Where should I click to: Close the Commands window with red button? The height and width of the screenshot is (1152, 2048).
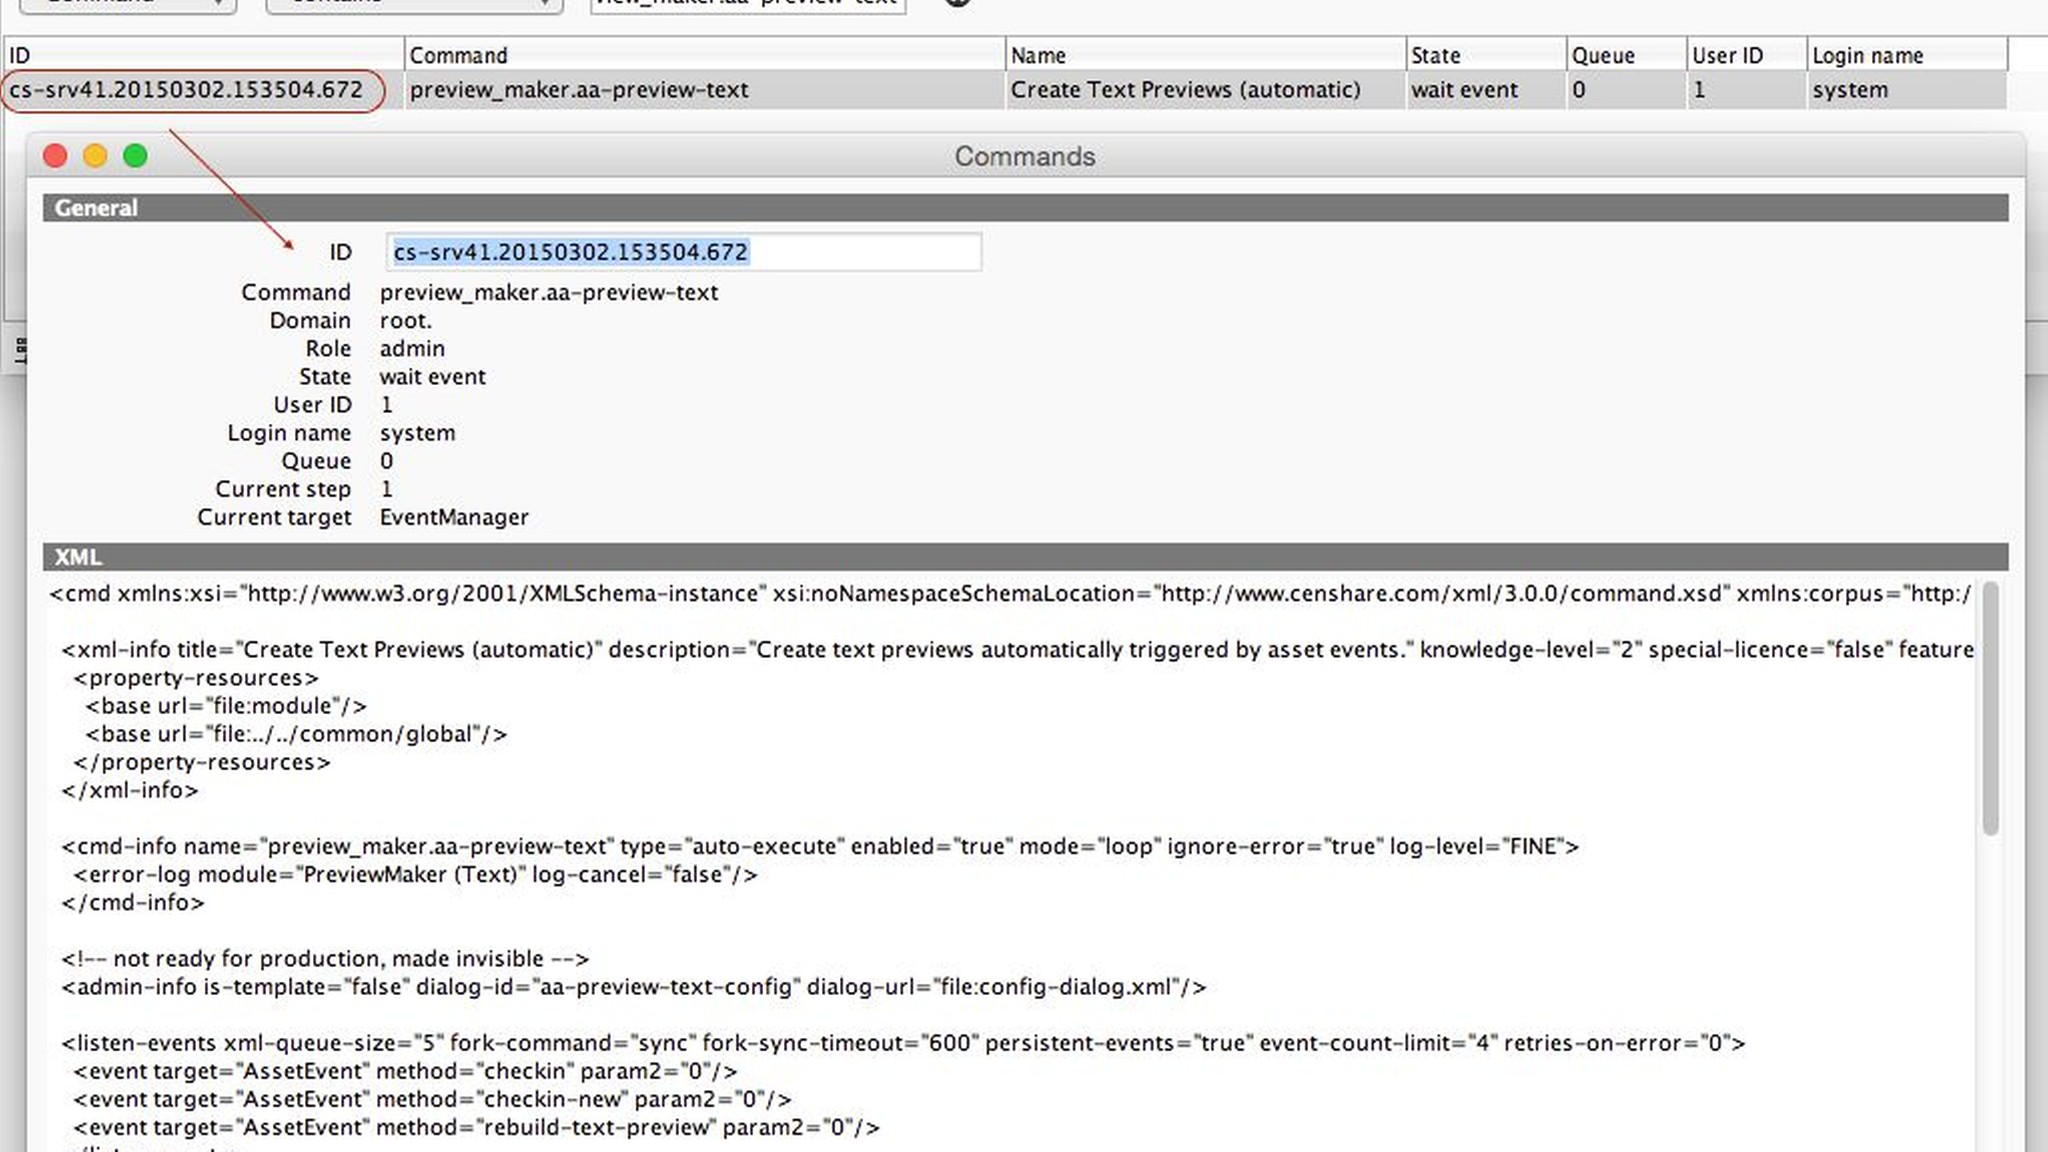coord(55,156)
